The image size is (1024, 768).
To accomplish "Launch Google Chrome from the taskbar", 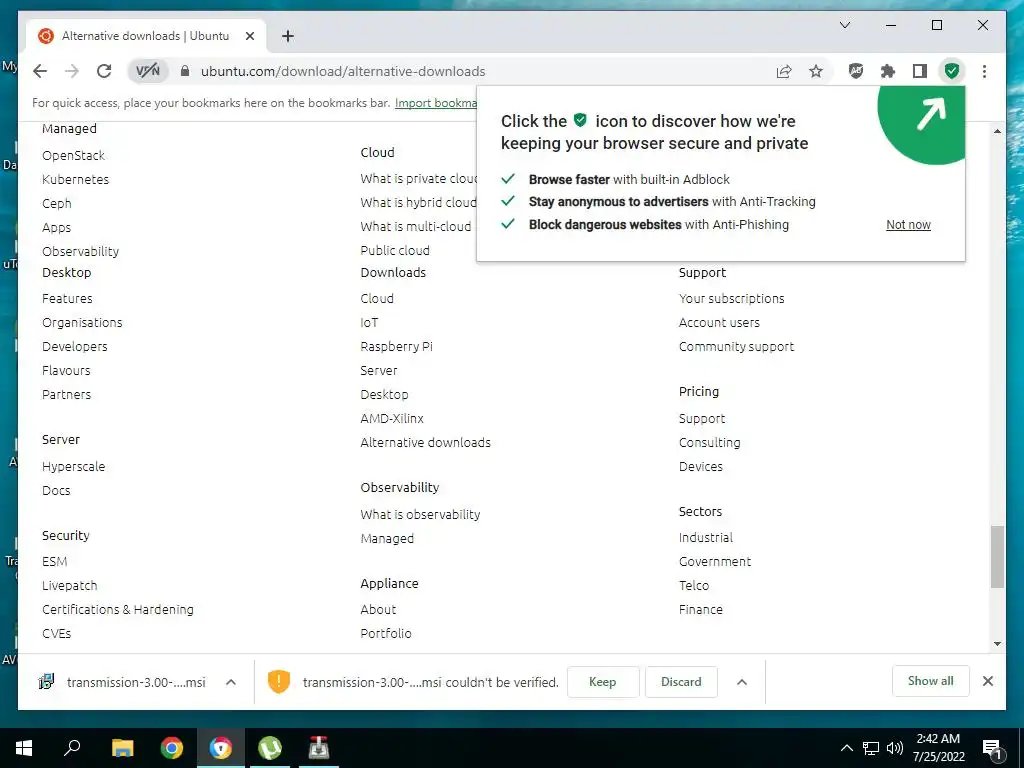I will pyautogui.click(x=172, y=748).
